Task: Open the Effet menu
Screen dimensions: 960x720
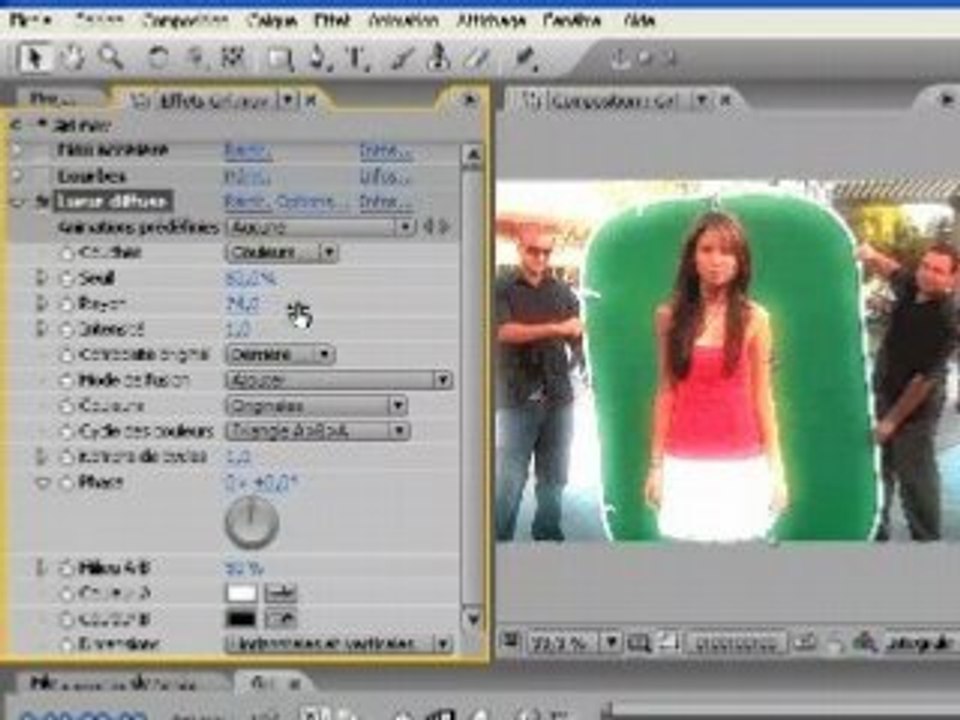Action: pyautogui.click(x=332, y=20)
